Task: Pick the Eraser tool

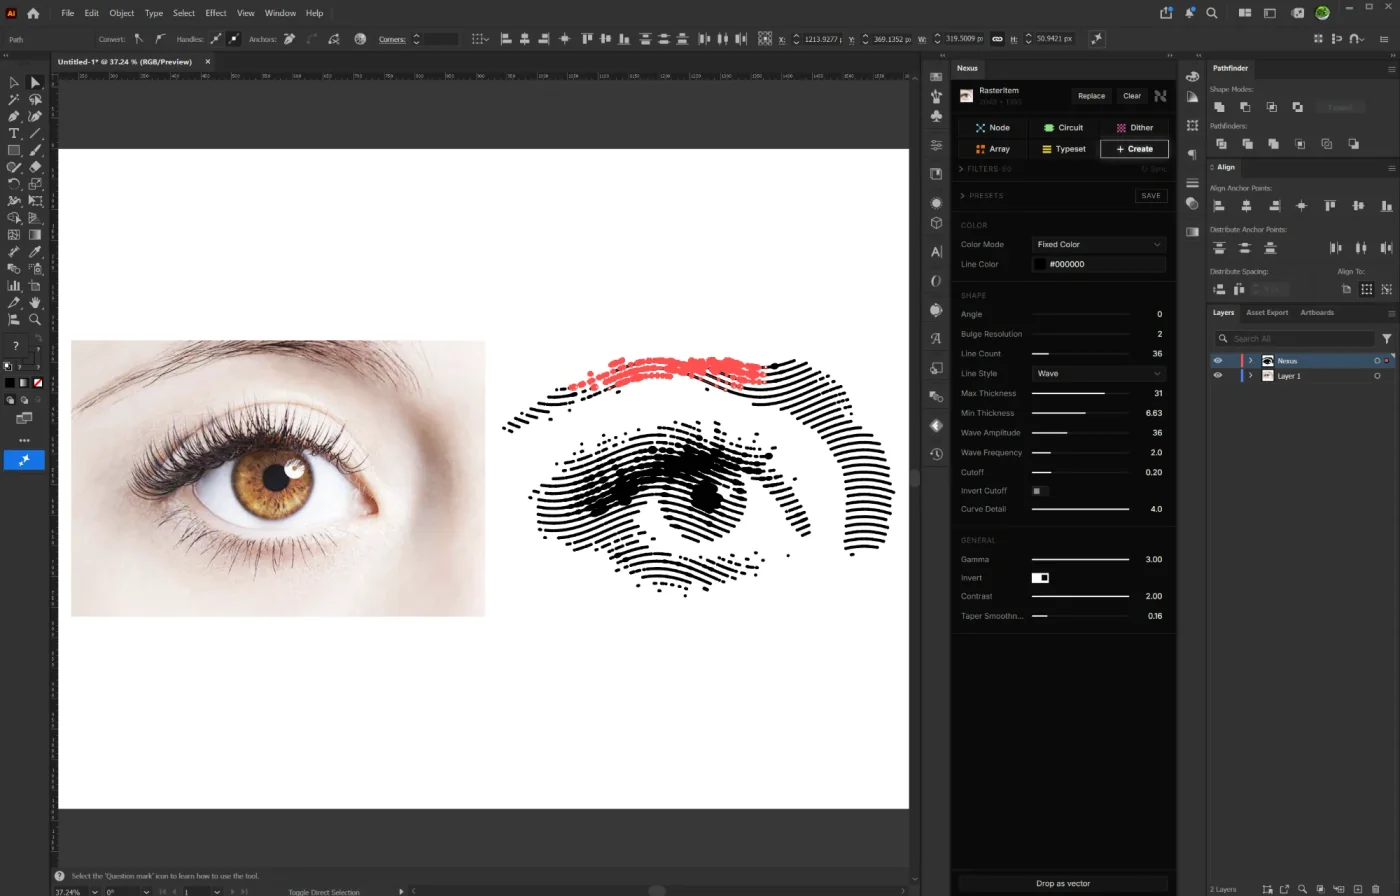Action: coord(35,167)
